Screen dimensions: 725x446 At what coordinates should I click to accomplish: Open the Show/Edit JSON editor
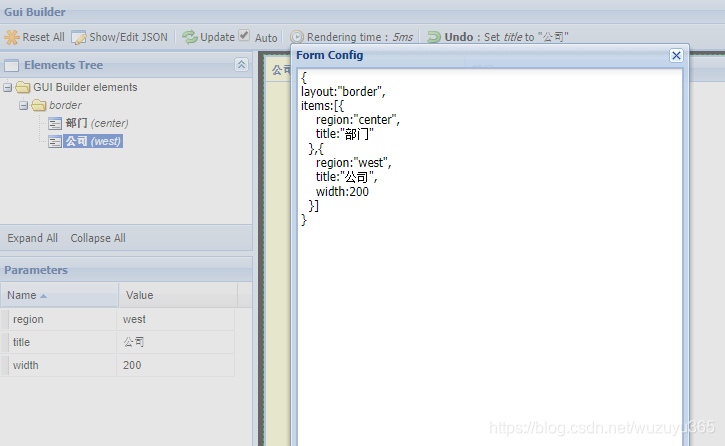pos(120,37)
